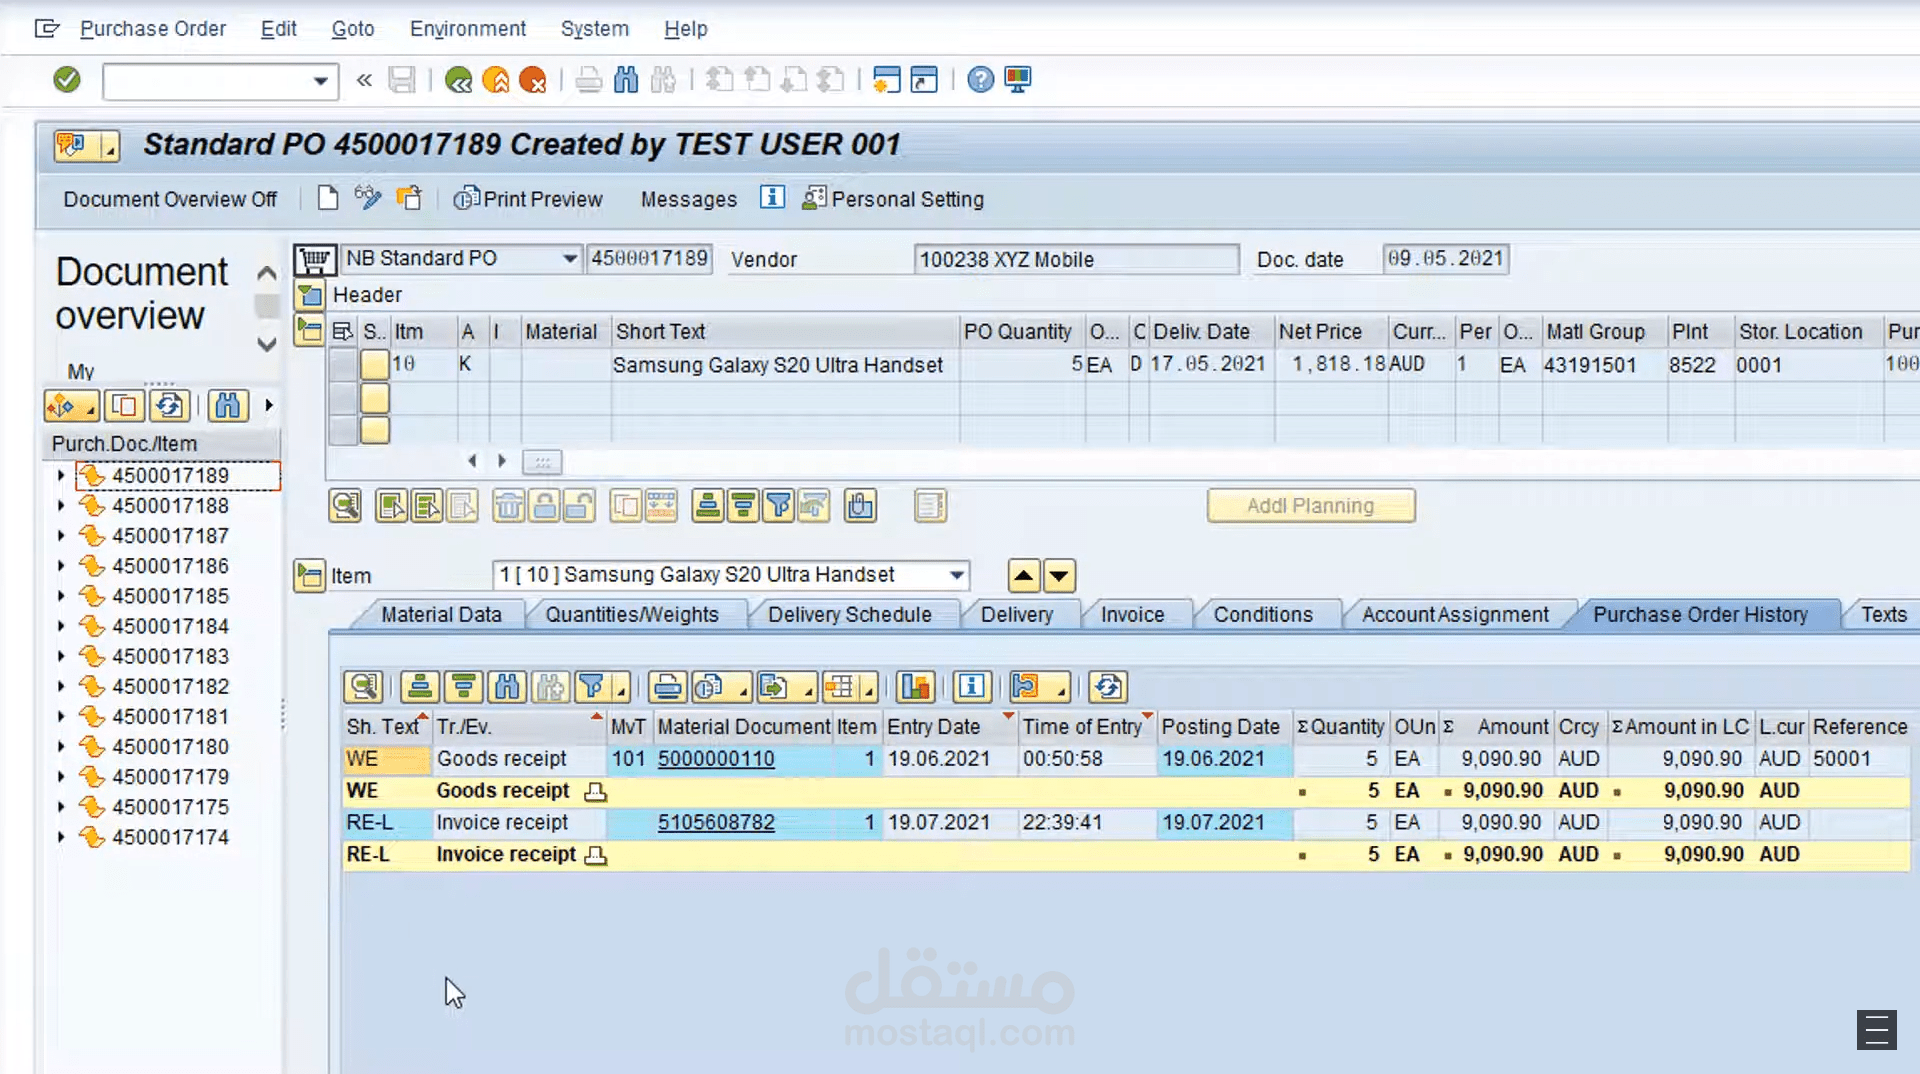This screenshot has height=1074, width=1920.
Task: Click the shopping cart icon beside PO type
Action: point(314,260)
